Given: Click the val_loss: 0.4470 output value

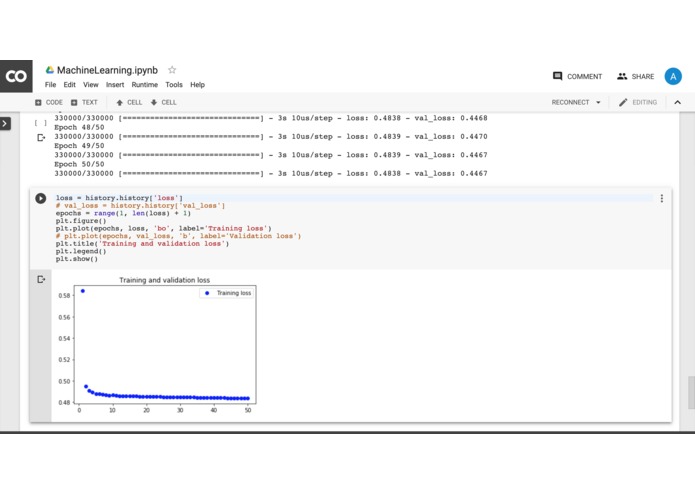Looking at the screenshot, I should [451, 136].
